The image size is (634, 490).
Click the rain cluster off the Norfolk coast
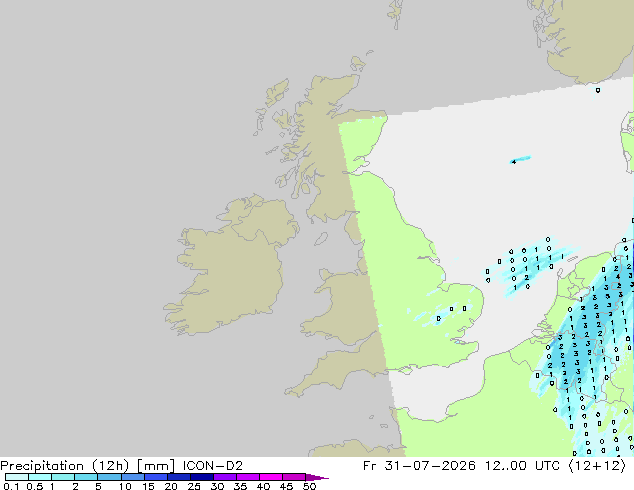coord(530,265)
